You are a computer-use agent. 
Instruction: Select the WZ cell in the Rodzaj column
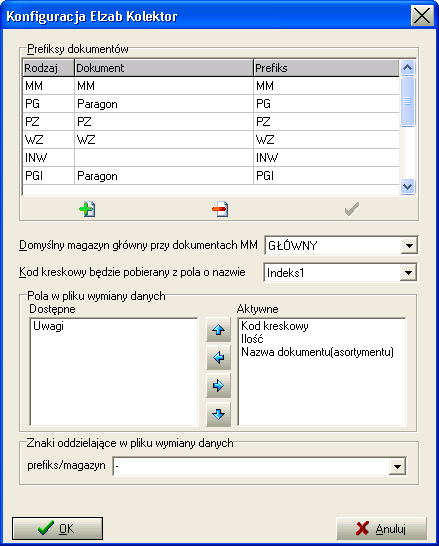click(48, 140)
